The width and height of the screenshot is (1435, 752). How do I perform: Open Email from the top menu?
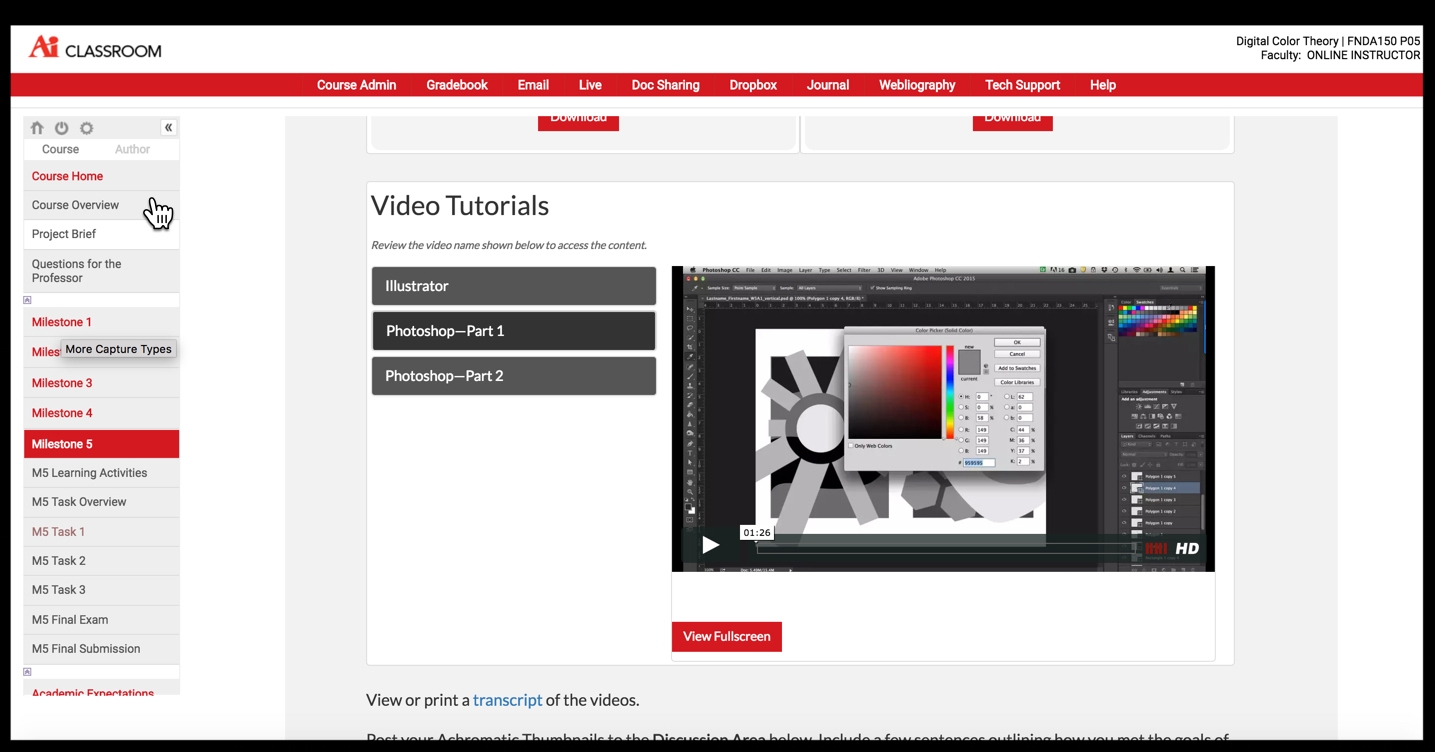click(x=533, y=85)
